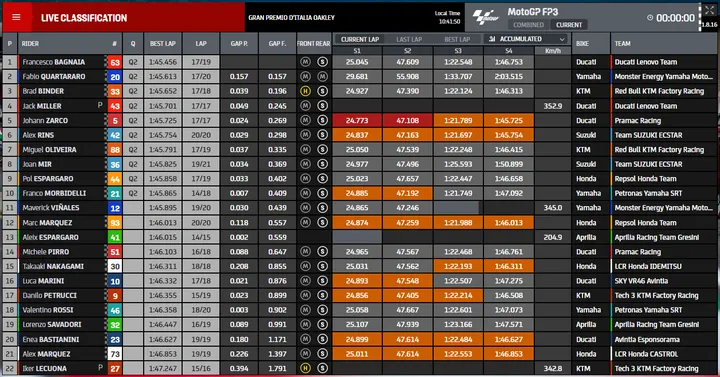The width and height of the screenshot is (720, 377).
Task: Click Petrucci's rear tyre S icon
Action: point(322,295)
